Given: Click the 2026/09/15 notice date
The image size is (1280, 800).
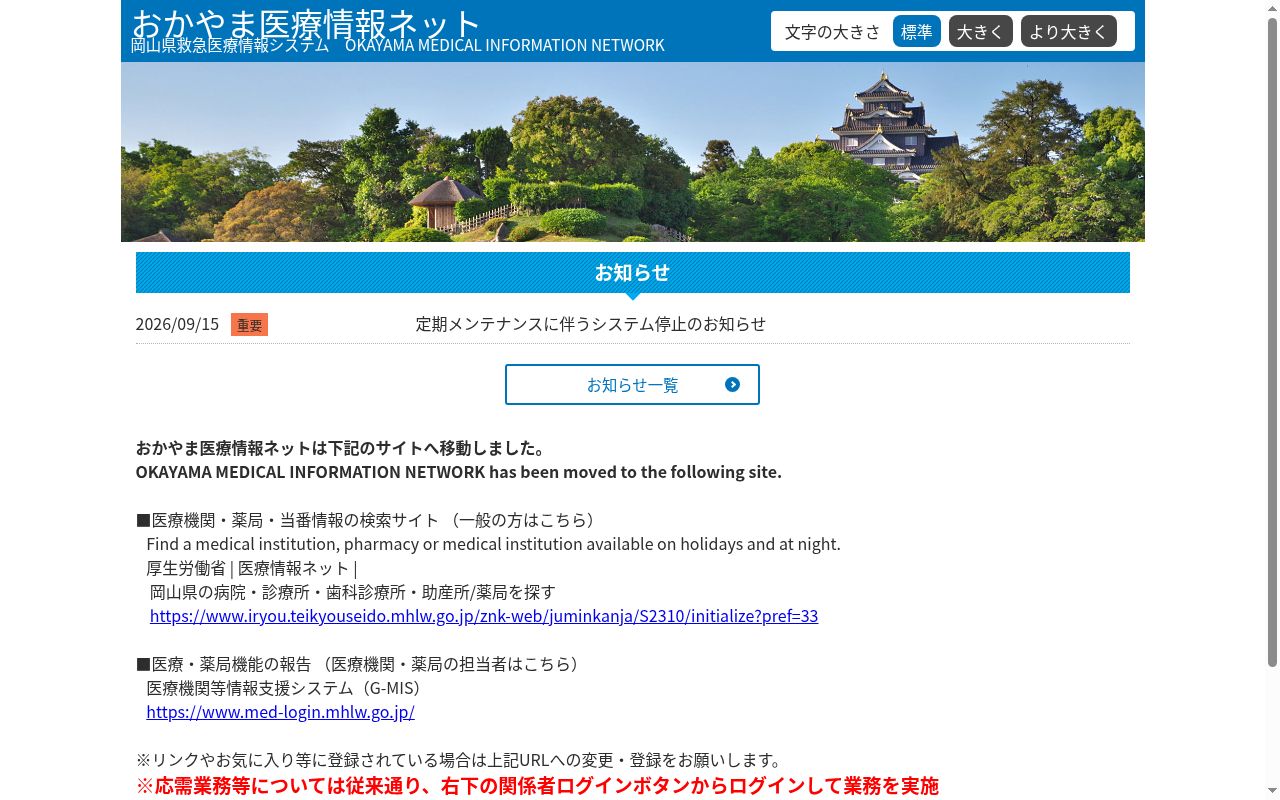Looking at the screenshot, I should [x=177, y=324].
